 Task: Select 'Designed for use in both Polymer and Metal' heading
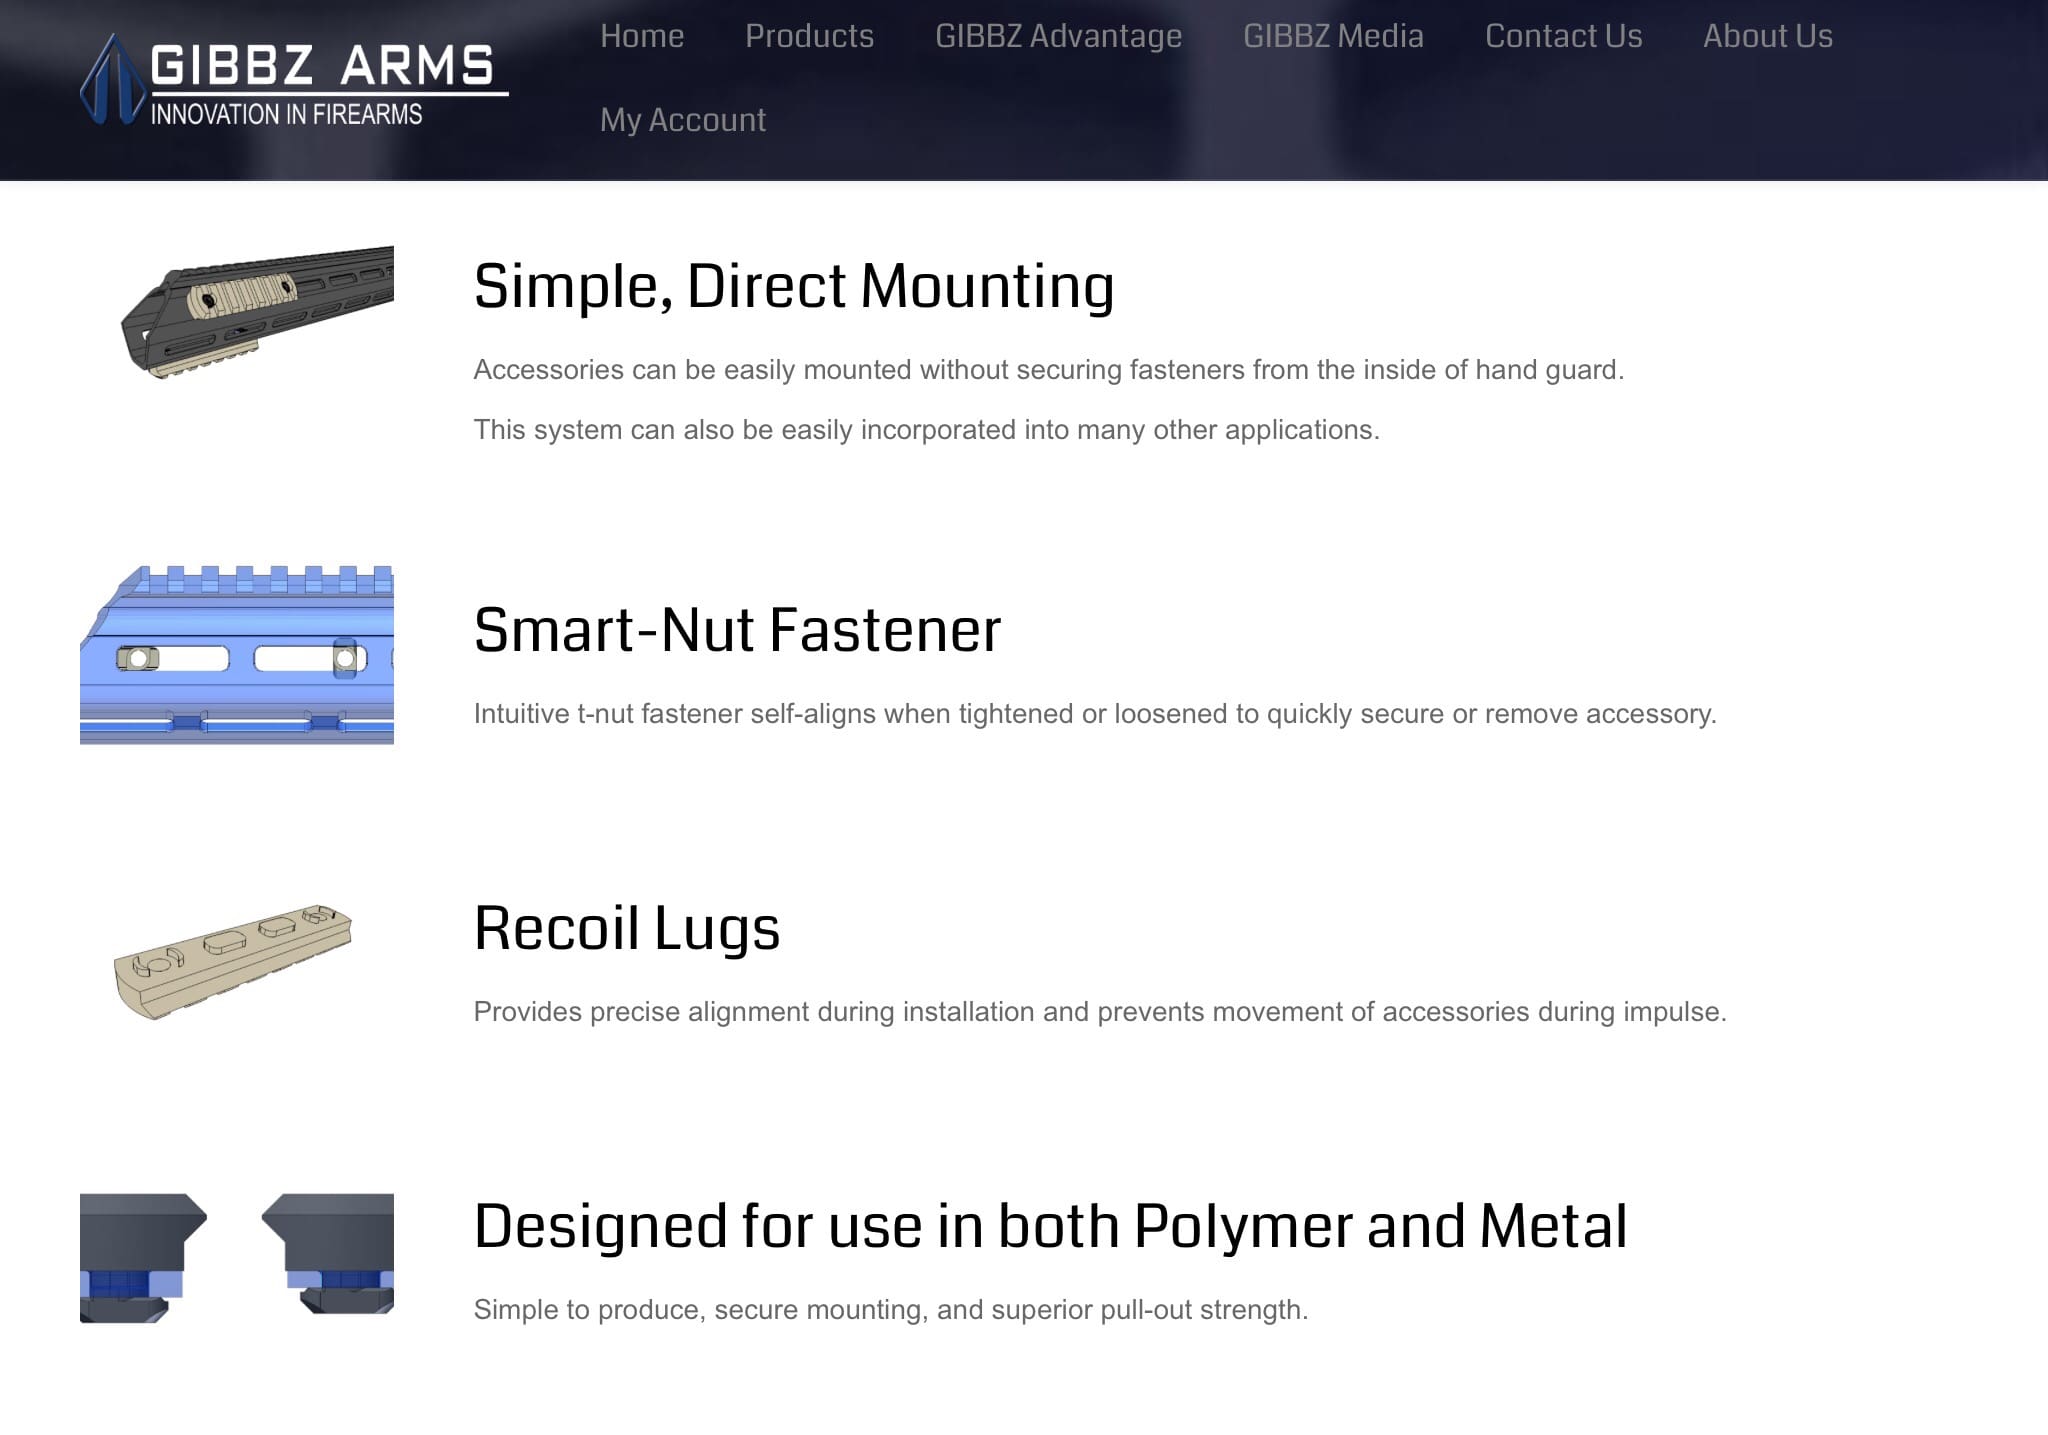1051,1226
